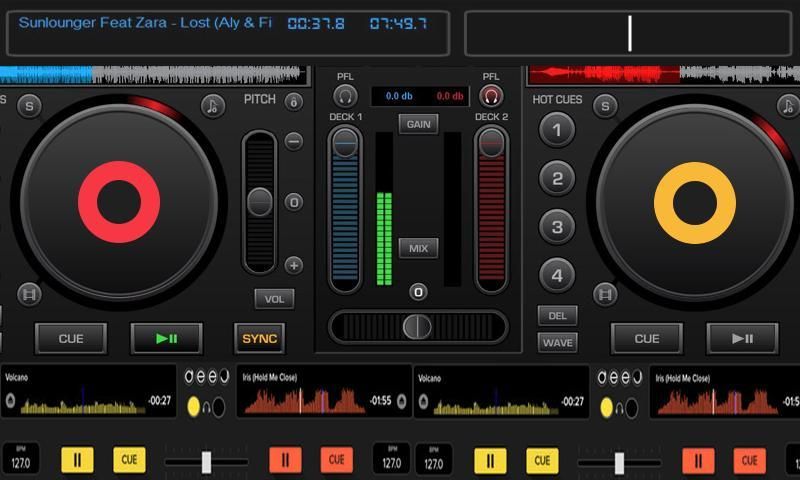Toggle the pitch lock icon beside PITCH
Image resolution: width=800 pixels, height=480 pixels.
(293, 101)
